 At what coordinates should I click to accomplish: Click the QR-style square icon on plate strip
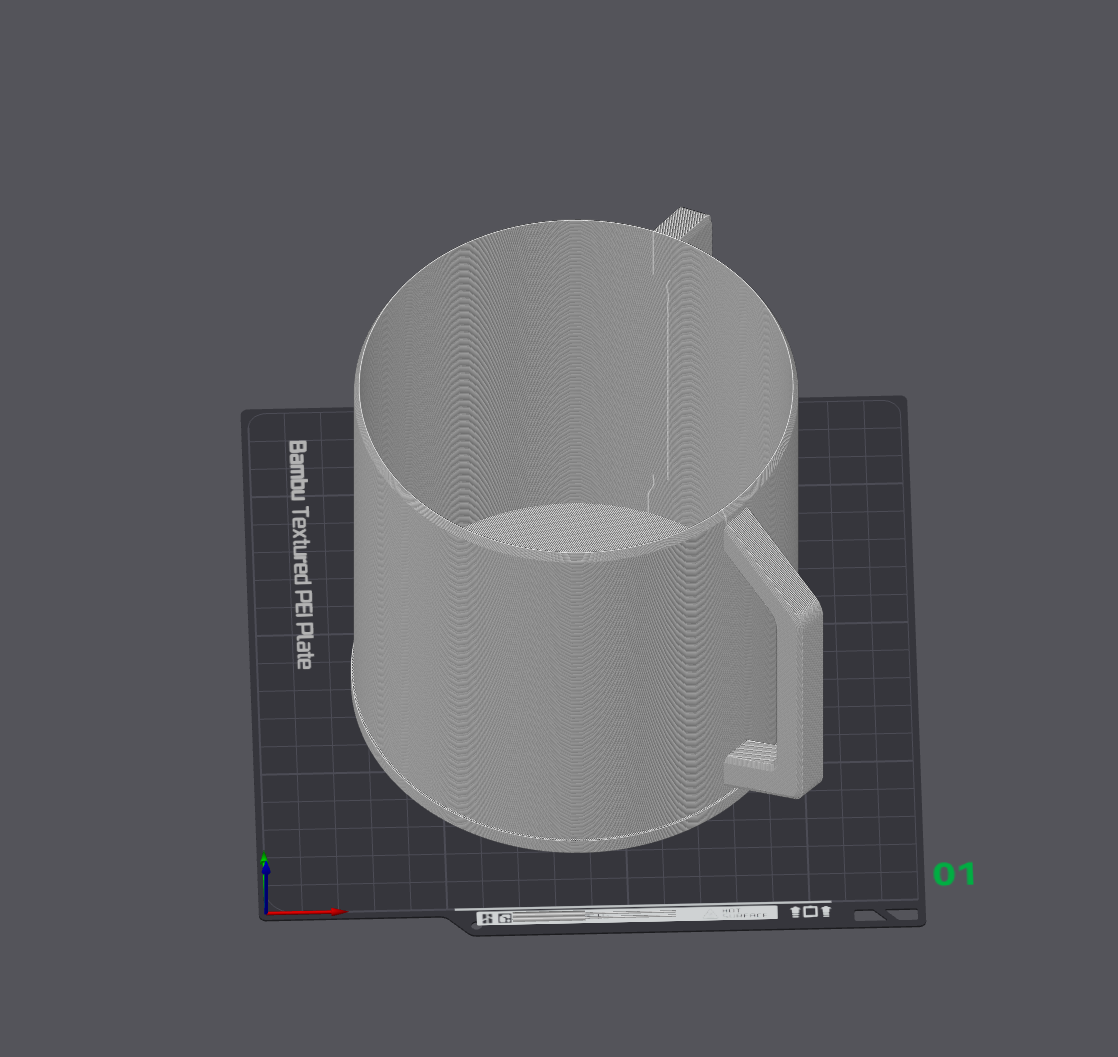(487, 917)
